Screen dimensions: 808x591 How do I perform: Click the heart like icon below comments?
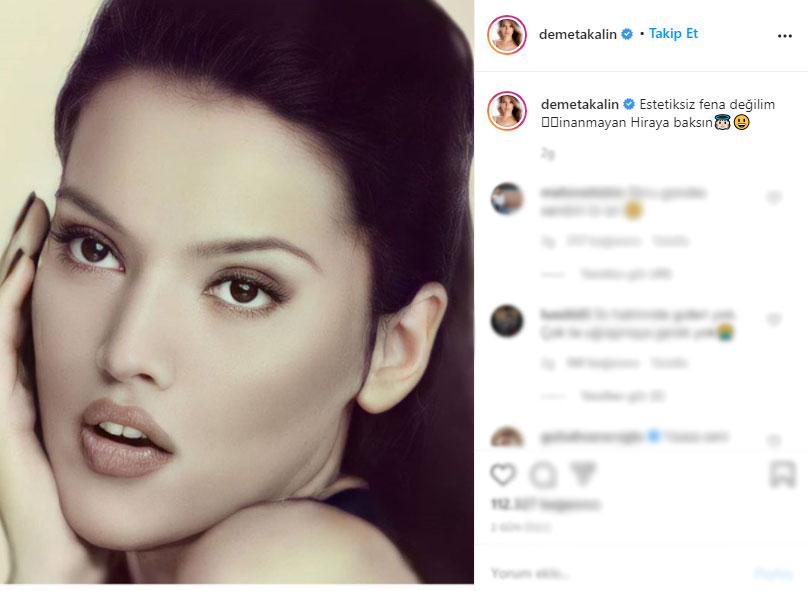click(503, 474)
